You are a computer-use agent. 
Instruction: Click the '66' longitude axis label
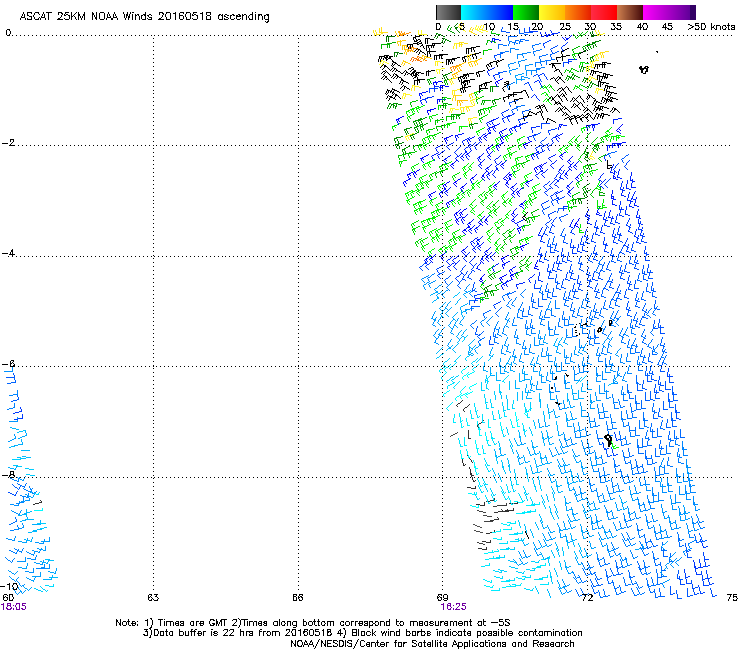point(297,598)
